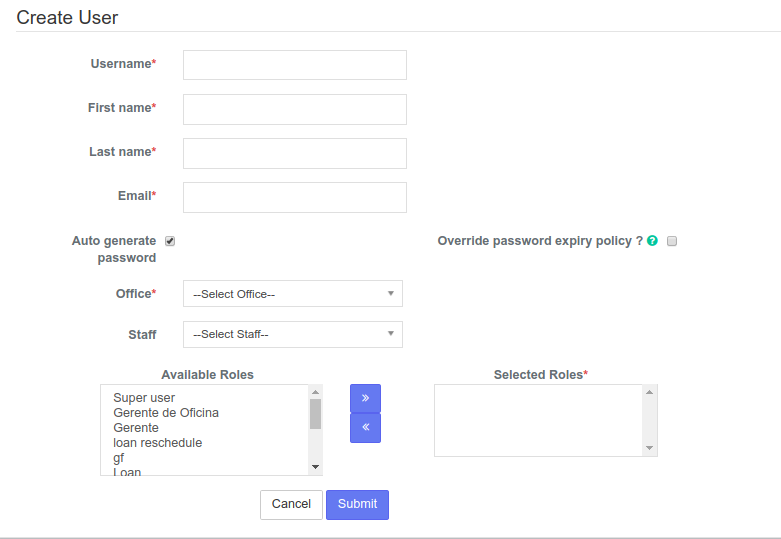This screenshot has width=781, height=539.
Task: Click Selected Roles scroll up arrow
Action: point(649,392)
